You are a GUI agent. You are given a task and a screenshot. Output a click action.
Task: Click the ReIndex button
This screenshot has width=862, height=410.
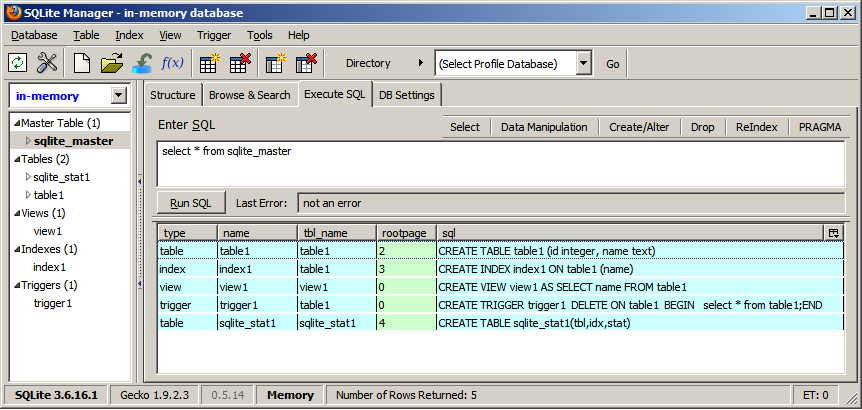(x=757, y=127)
